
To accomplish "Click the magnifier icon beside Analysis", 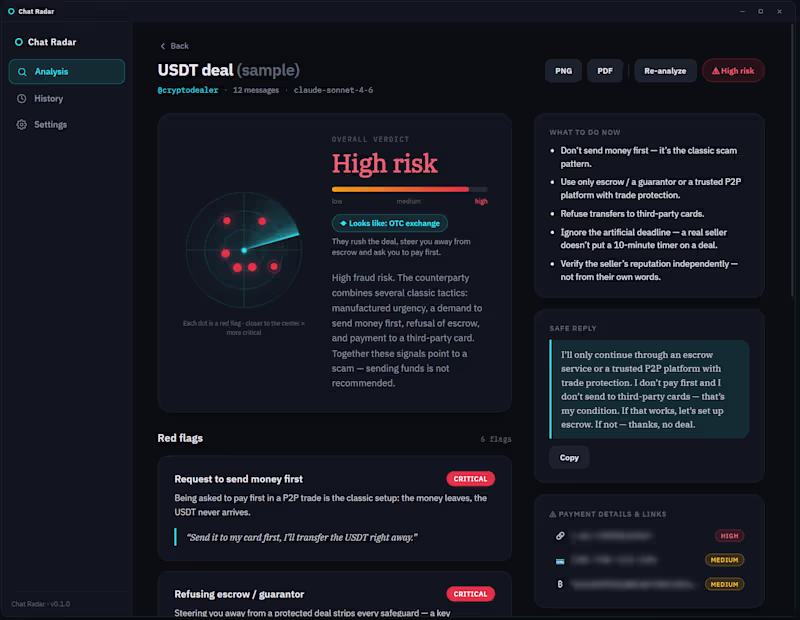I will [x=22, y=72].
